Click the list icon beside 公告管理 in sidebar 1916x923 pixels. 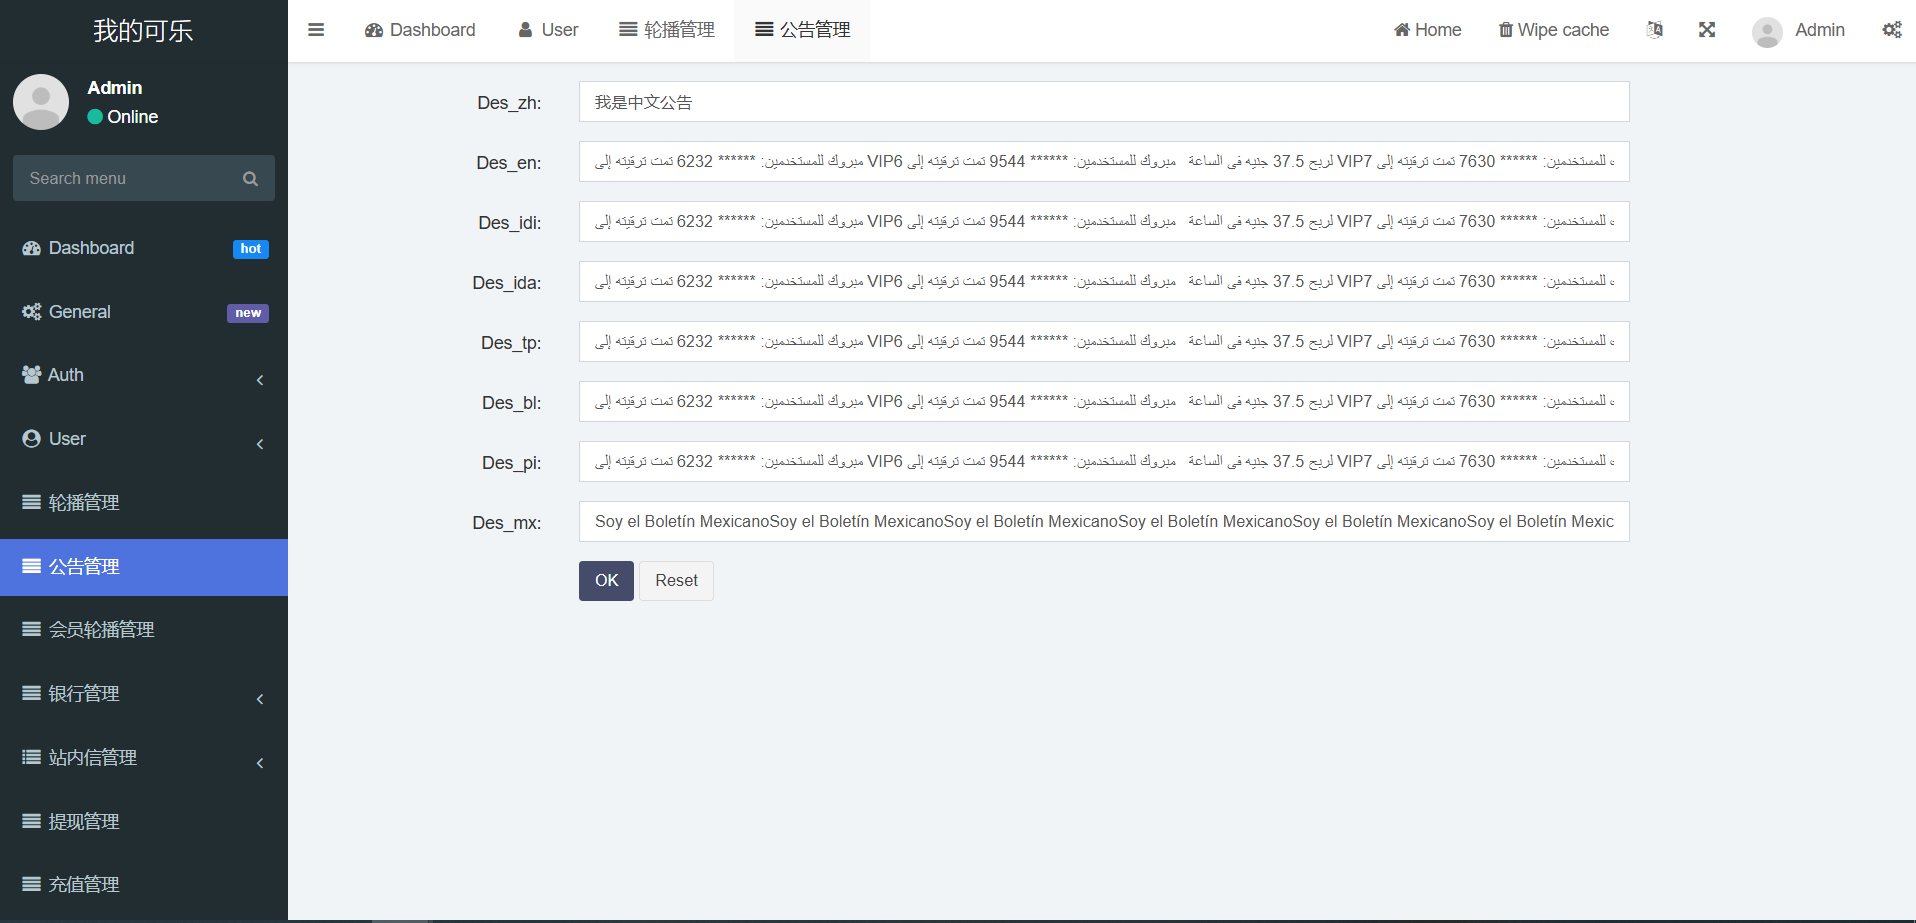coord(32,567)
